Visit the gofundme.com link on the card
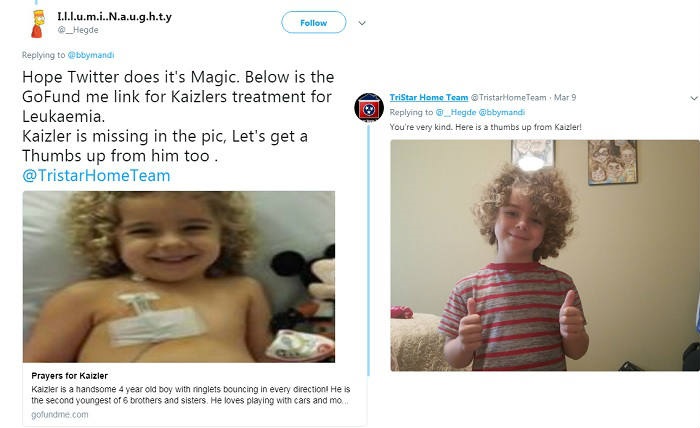 coord(59,413)
